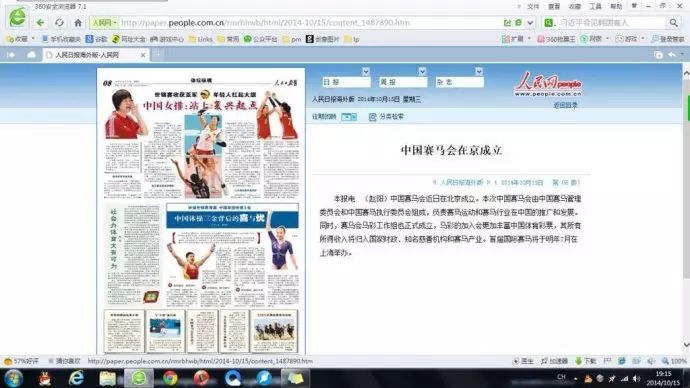Image resolution: width=690 pixels, height=388 pixels.
Task: Open the 工具 menu
Action: pos(595,6)
